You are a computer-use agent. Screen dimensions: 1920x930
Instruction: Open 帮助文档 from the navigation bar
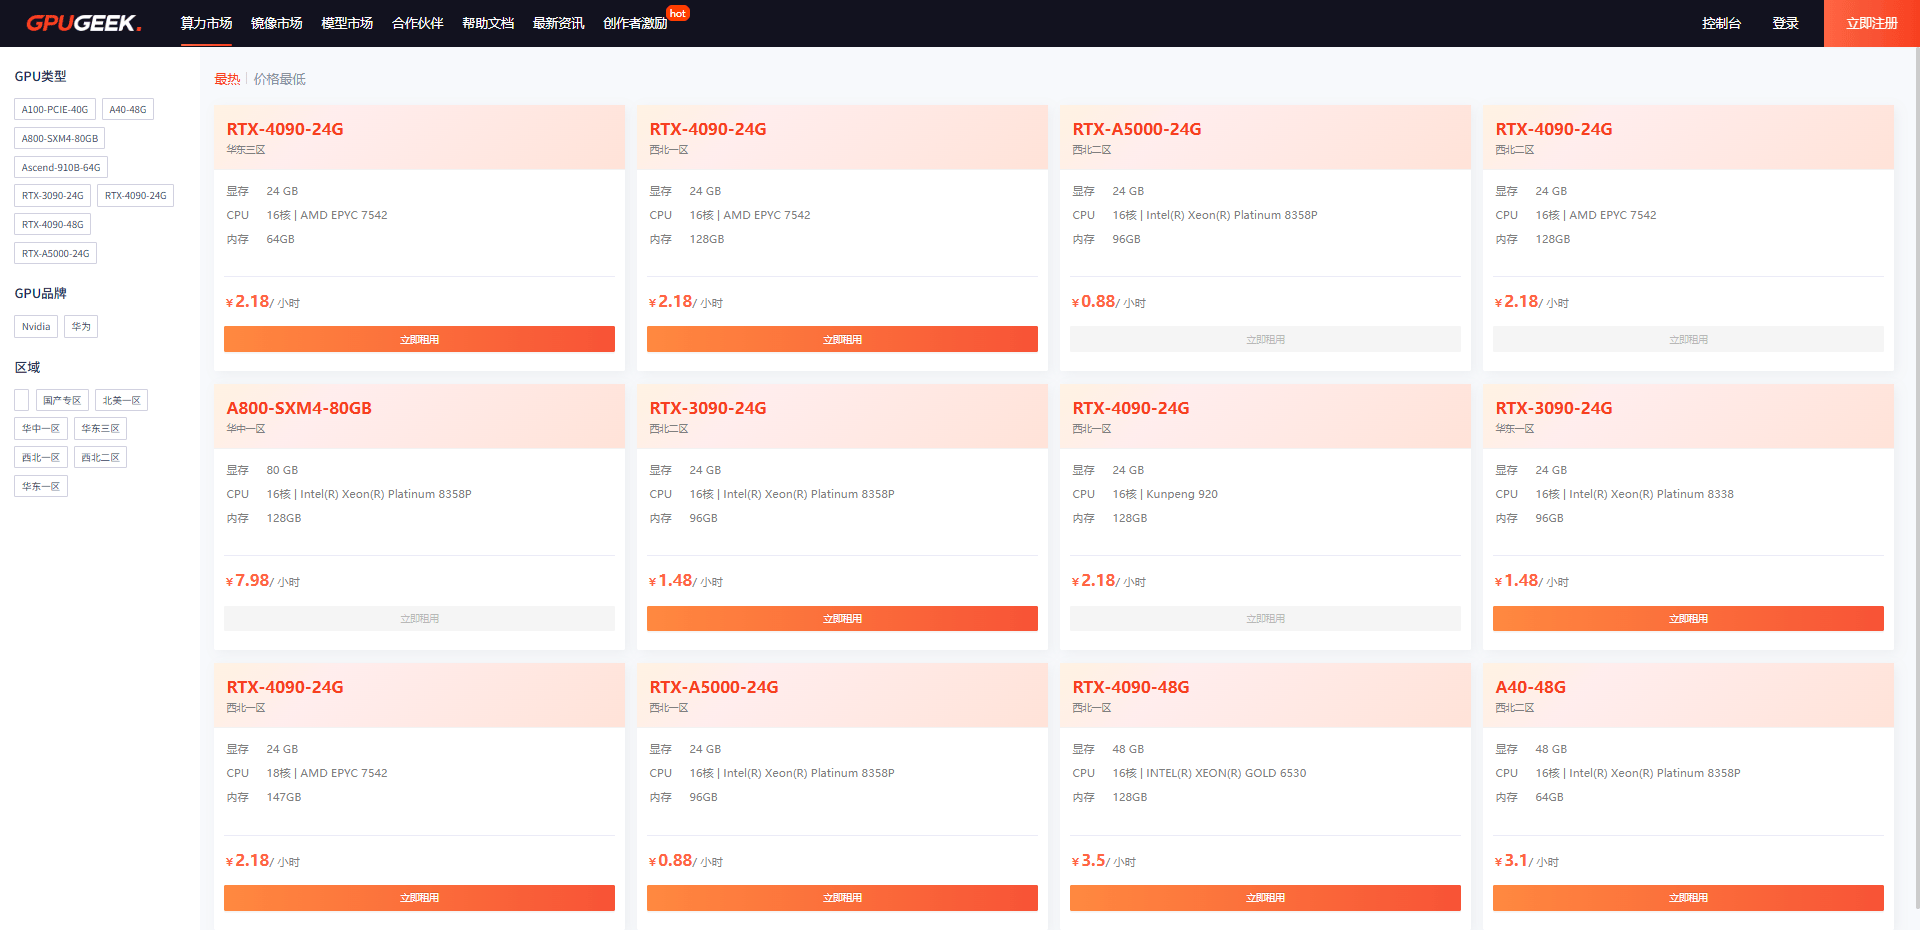pos(488,23)
